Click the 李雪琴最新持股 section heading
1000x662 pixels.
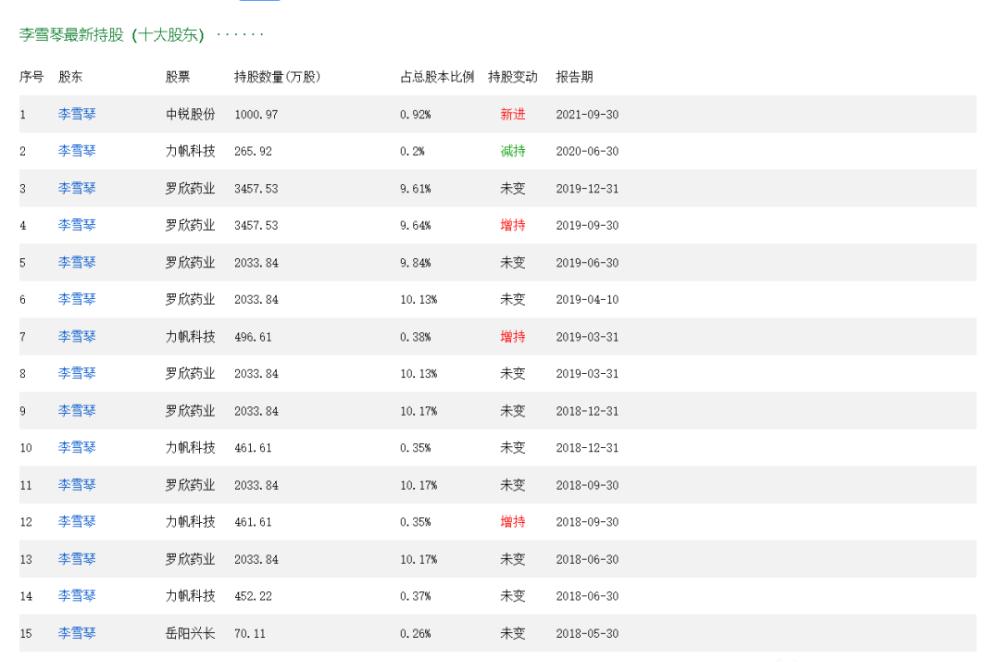pos(112,34)
